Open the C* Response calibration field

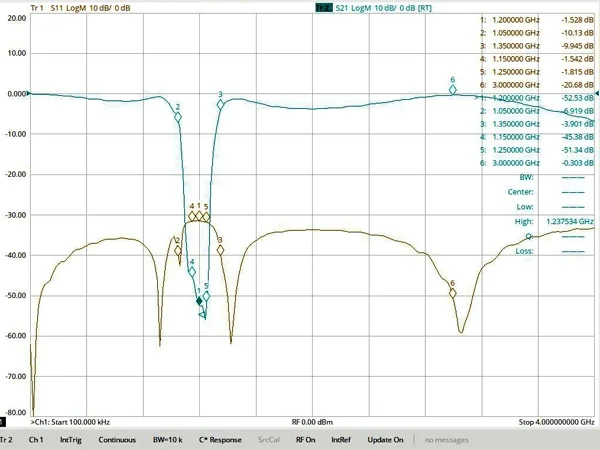[220, 440]
